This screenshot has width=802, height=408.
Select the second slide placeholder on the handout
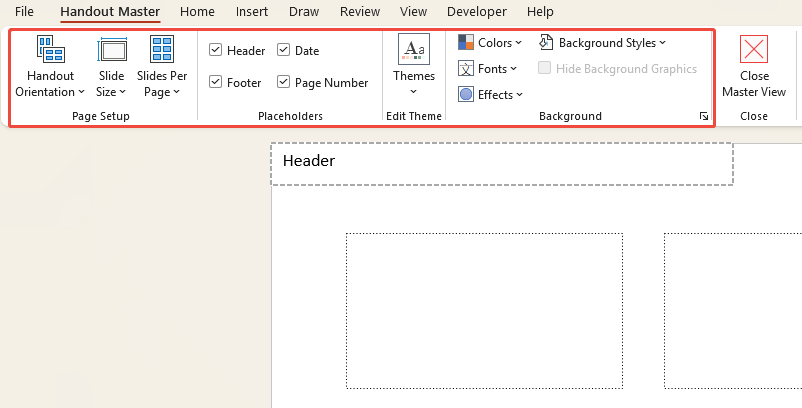(x=733, y=311)
